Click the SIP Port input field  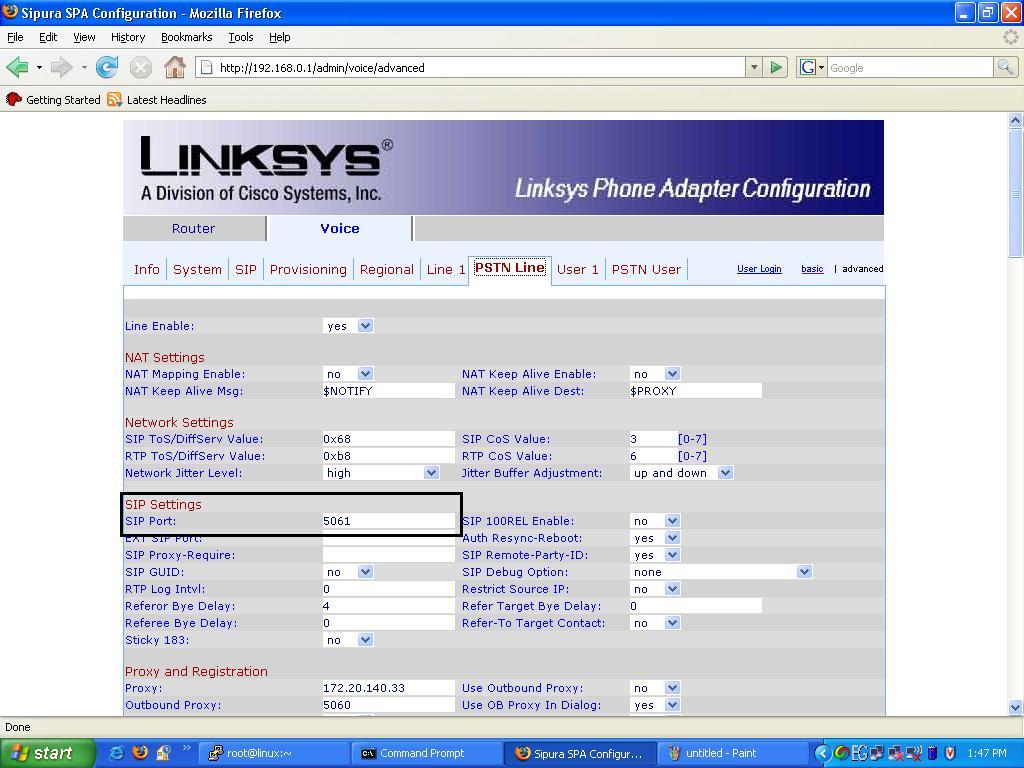(389, 521)
